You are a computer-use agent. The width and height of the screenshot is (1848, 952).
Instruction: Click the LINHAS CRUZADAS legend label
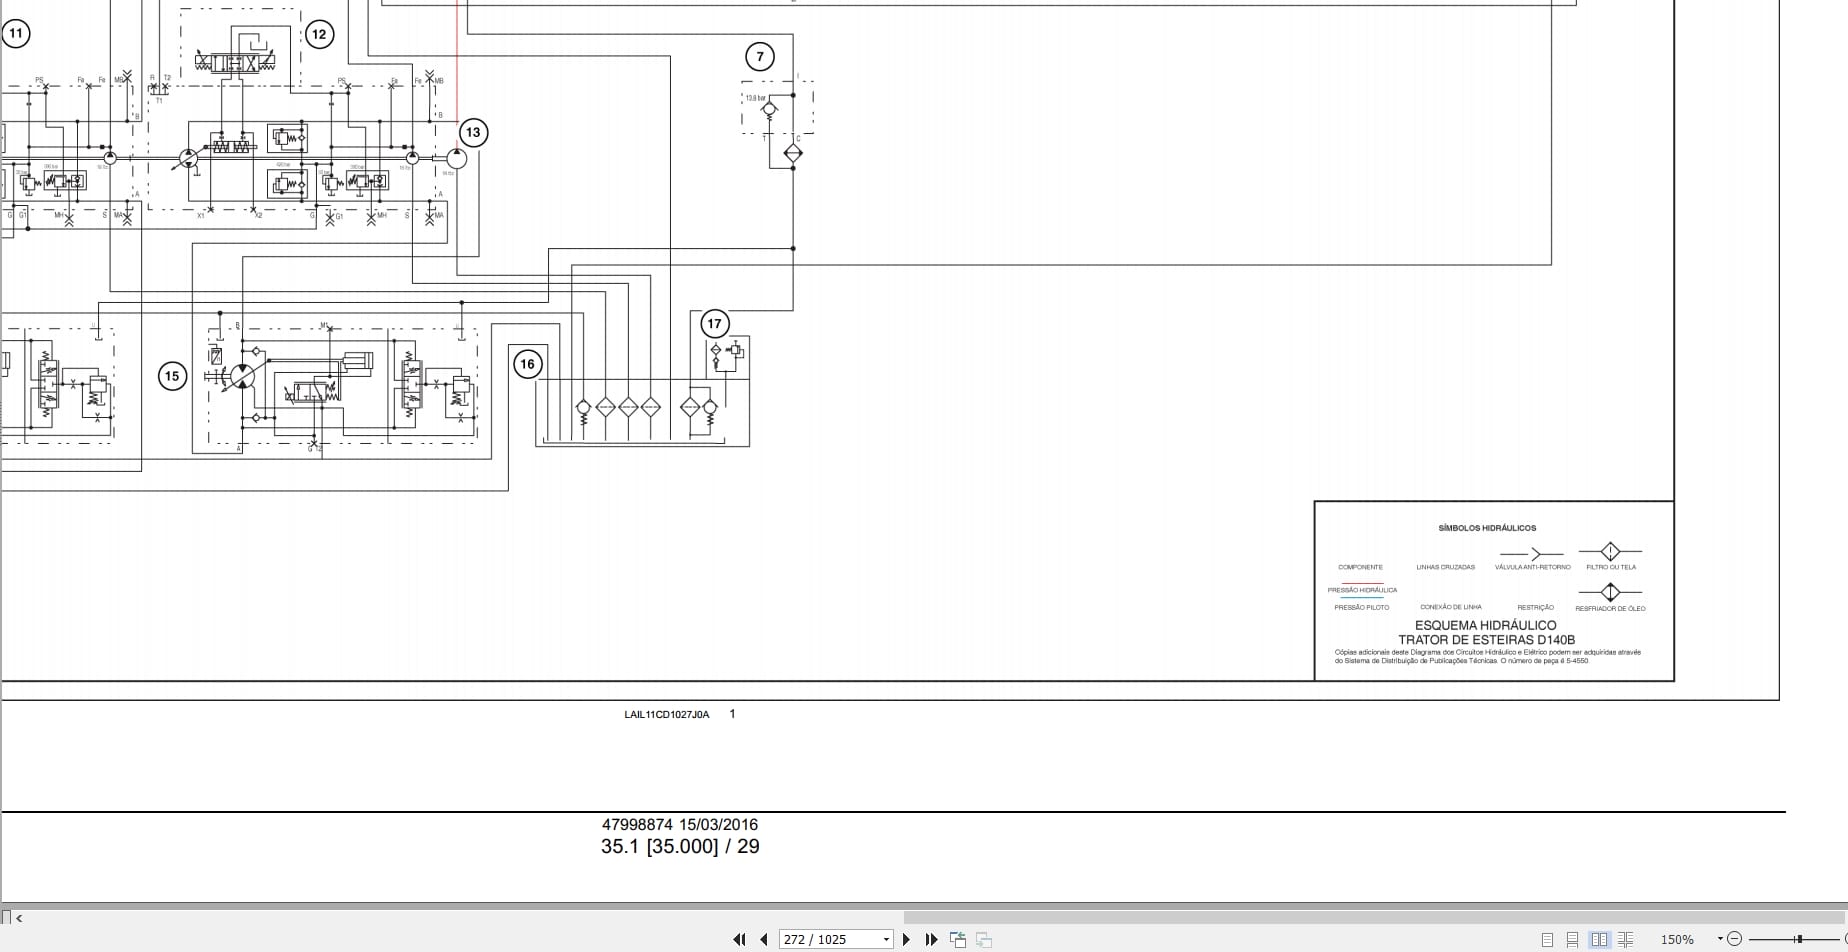click(1446, 567)
